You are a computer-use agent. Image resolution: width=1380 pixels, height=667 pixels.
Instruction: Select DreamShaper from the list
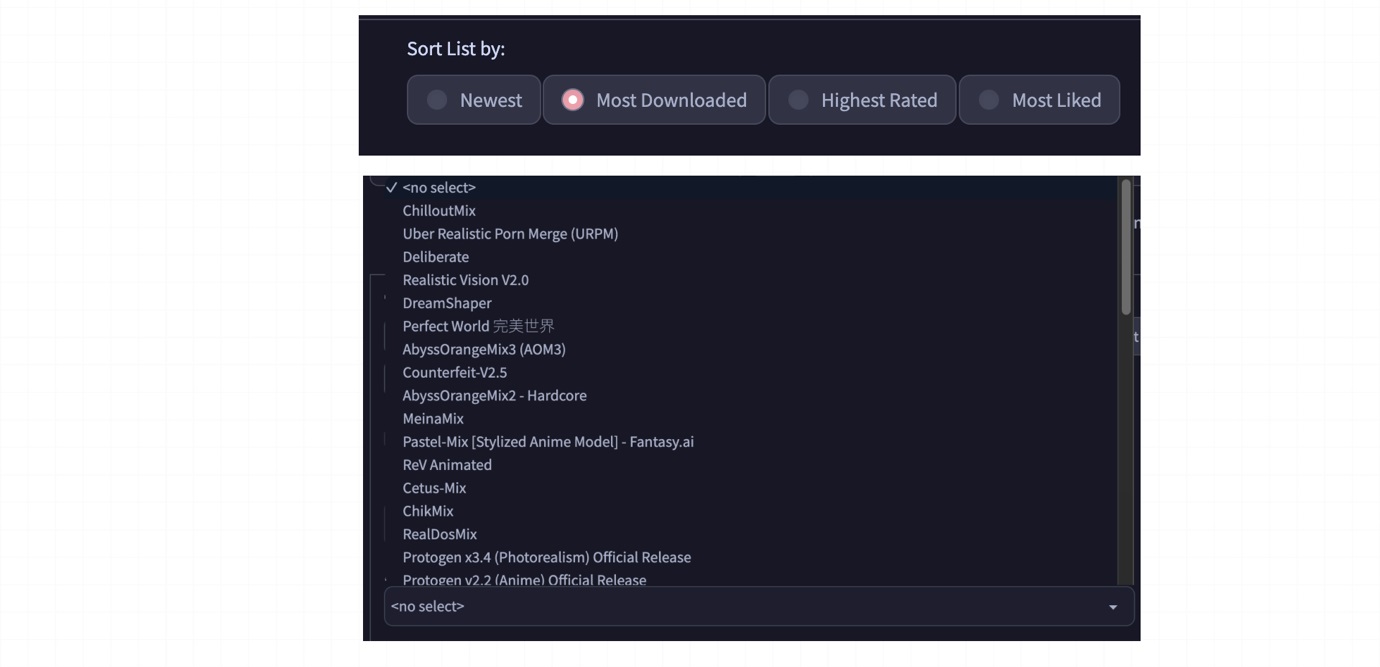(447, 303)
